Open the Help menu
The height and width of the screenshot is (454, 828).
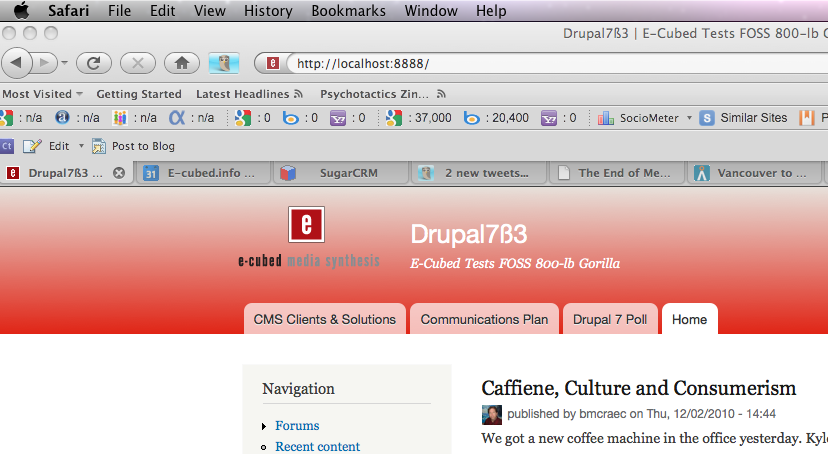click(491, 11)
